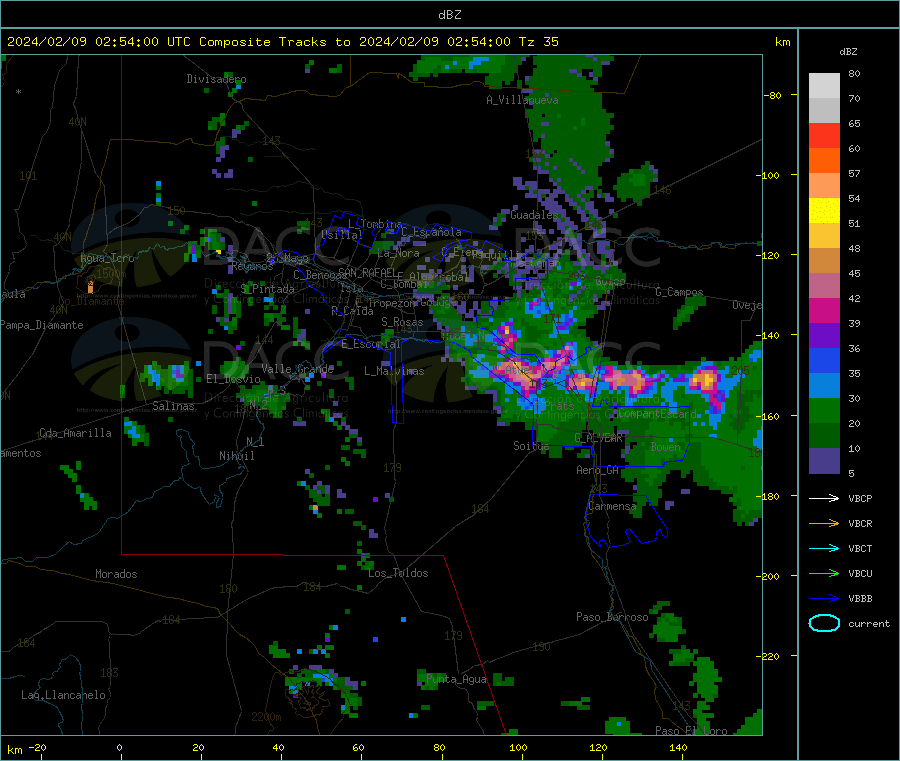900x761 pixels.
Task: Click the 'Salinas' map label
Action: 173,406
